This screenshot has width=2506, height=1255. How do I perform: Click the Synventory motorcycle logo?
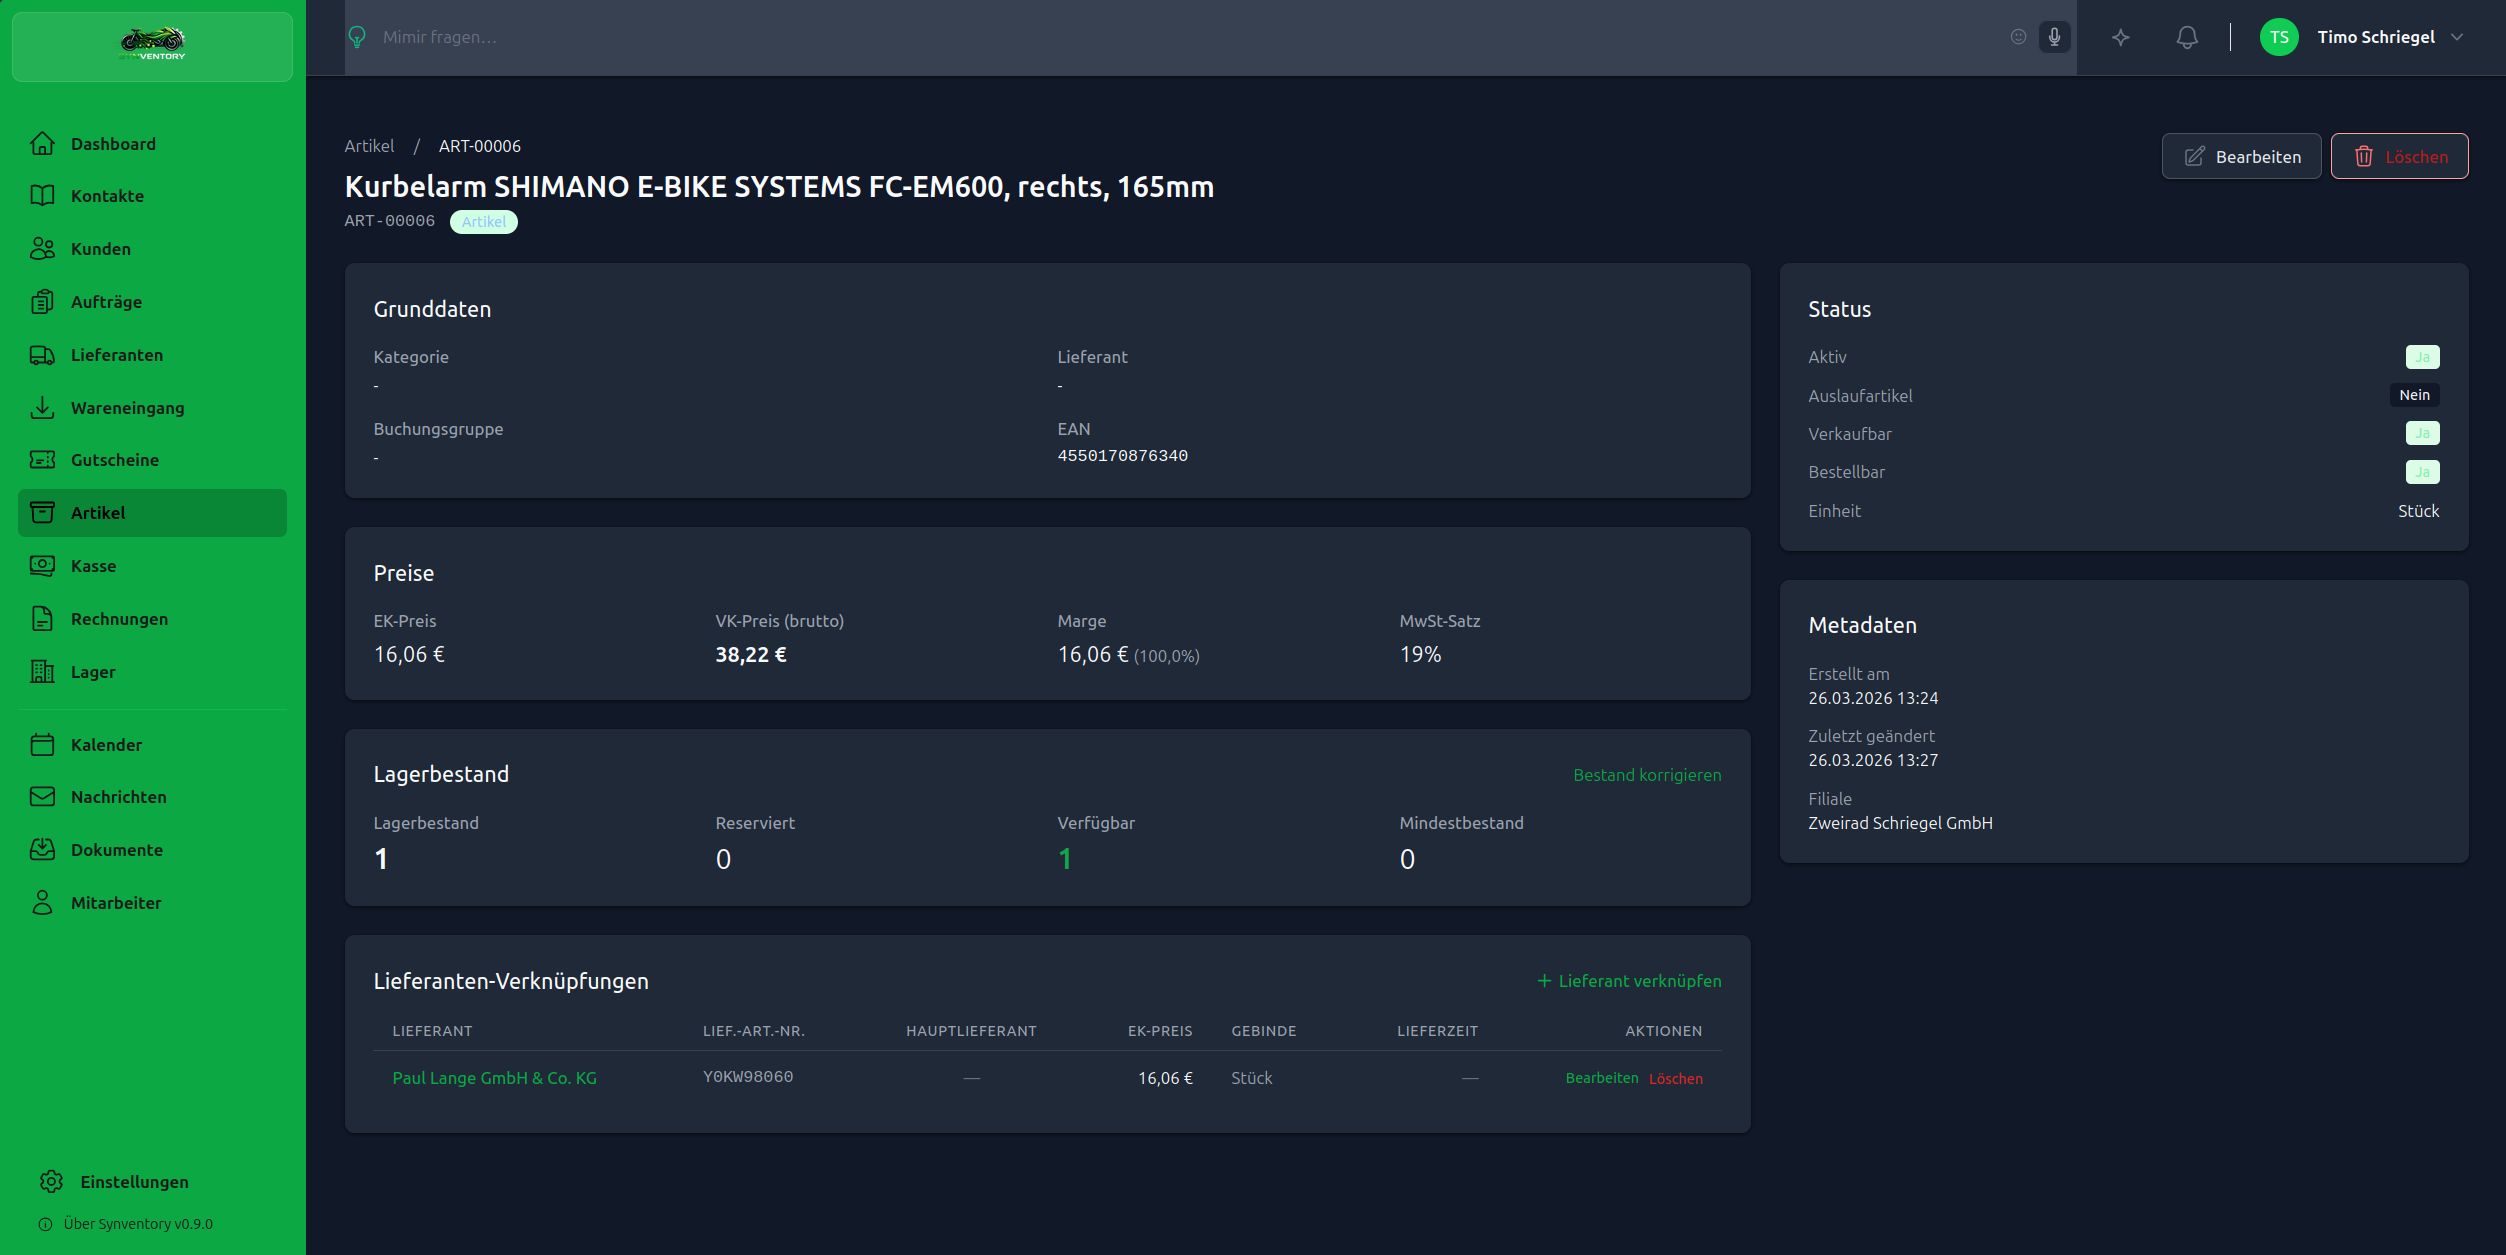point(152,42)
